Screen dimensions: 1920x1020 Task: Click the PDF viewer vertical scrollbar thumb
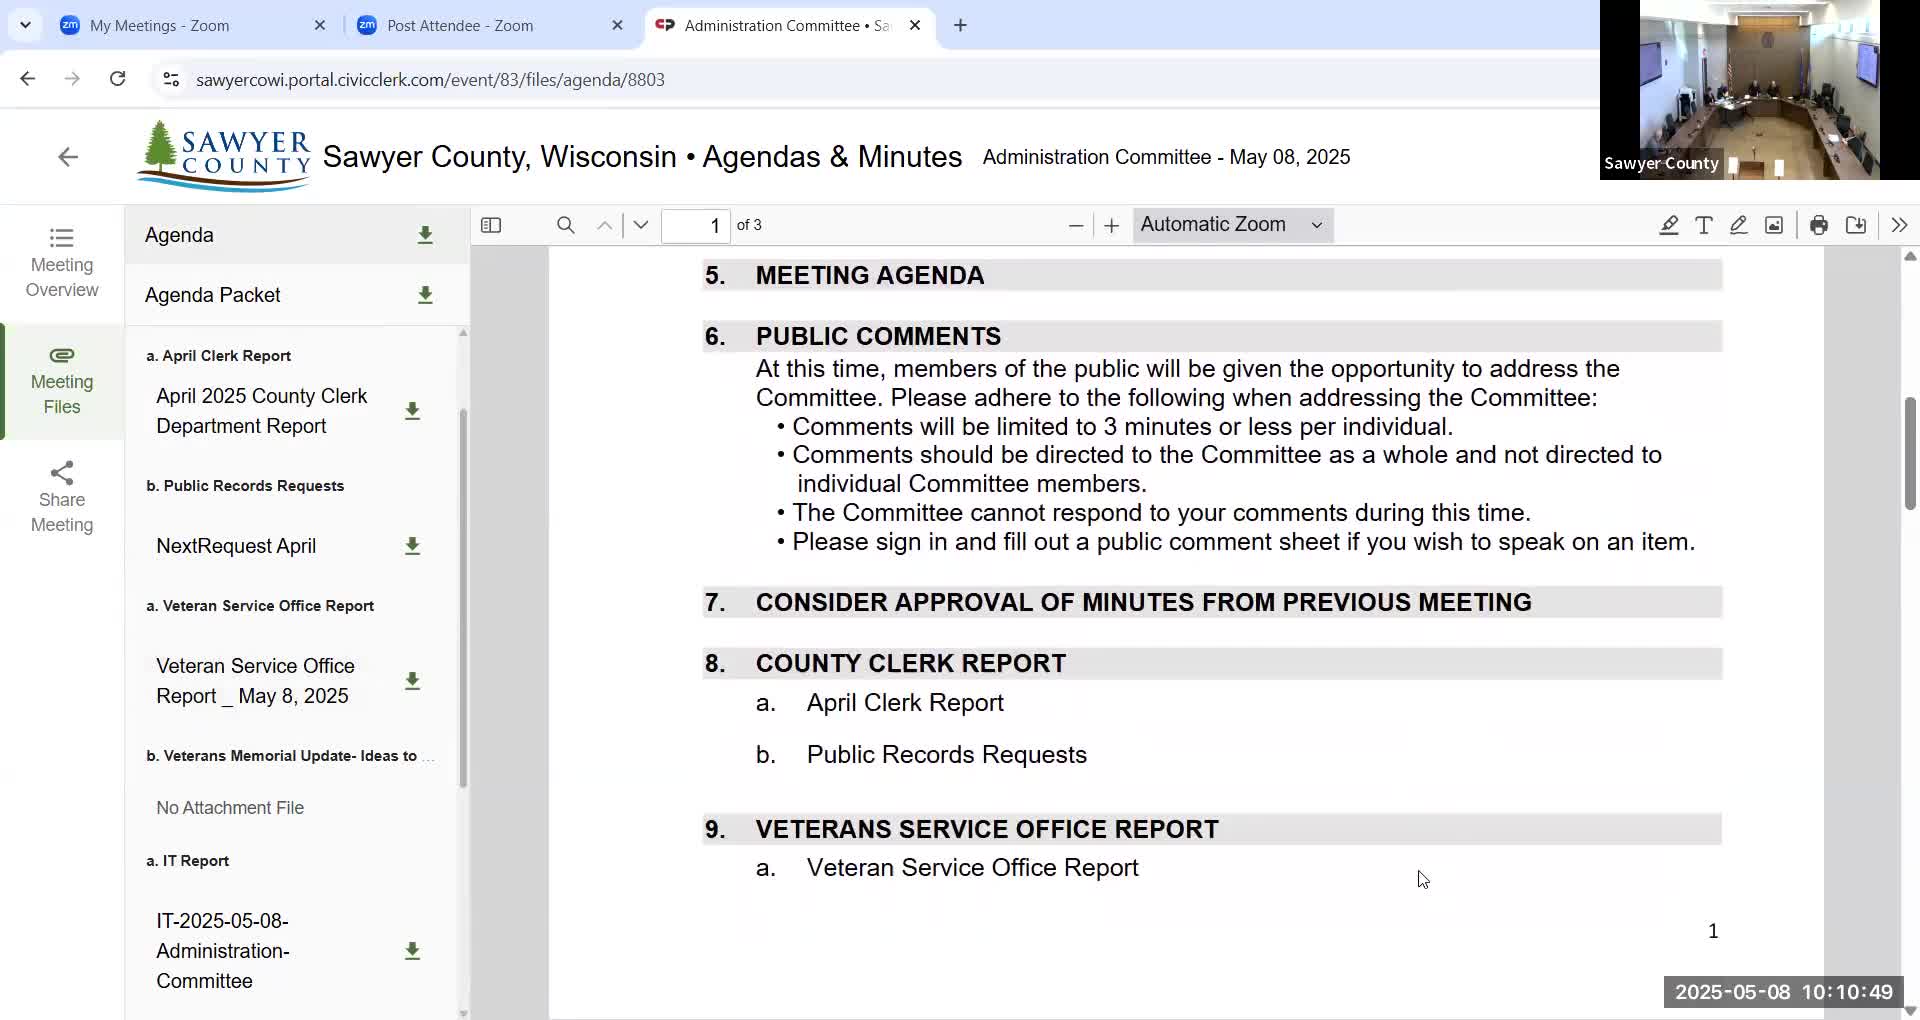(1910, 453)
